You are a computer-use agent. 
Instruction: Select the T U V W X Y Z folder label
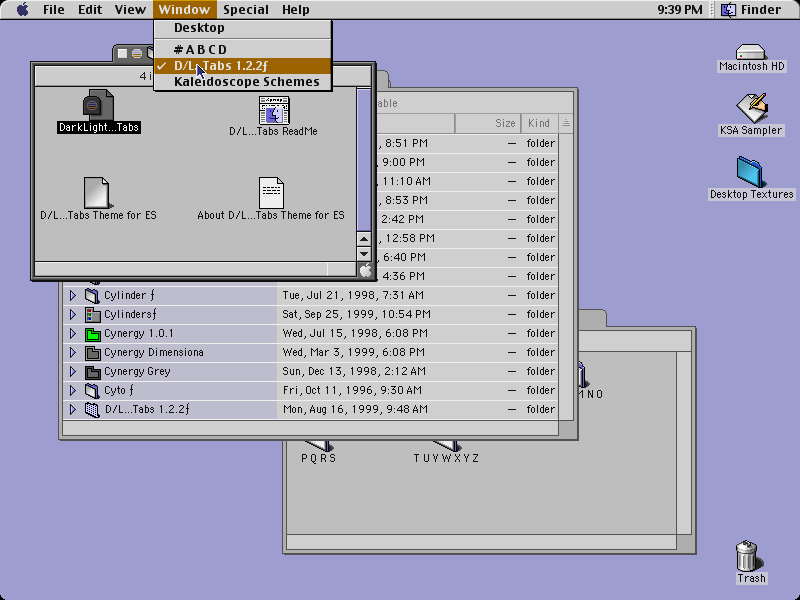446,458
